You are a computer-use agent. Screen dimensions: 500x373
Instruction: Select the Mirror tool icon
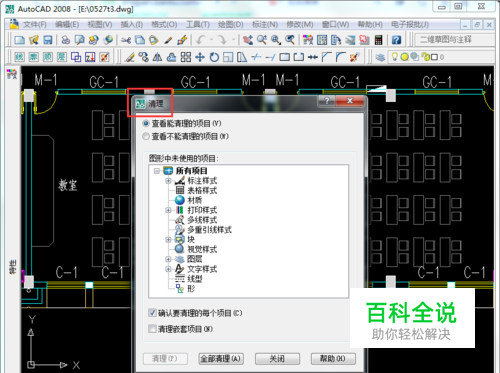(x=157, y=57)
